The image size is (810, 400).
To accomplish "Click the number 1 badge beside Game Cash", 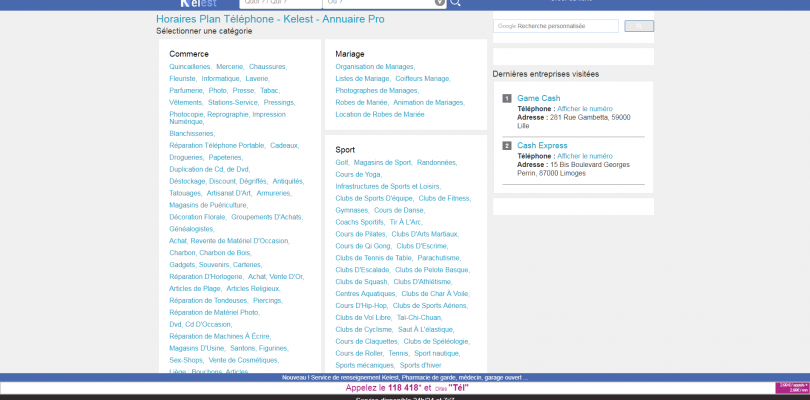I will pyautogui.click(x=507, y=98).
